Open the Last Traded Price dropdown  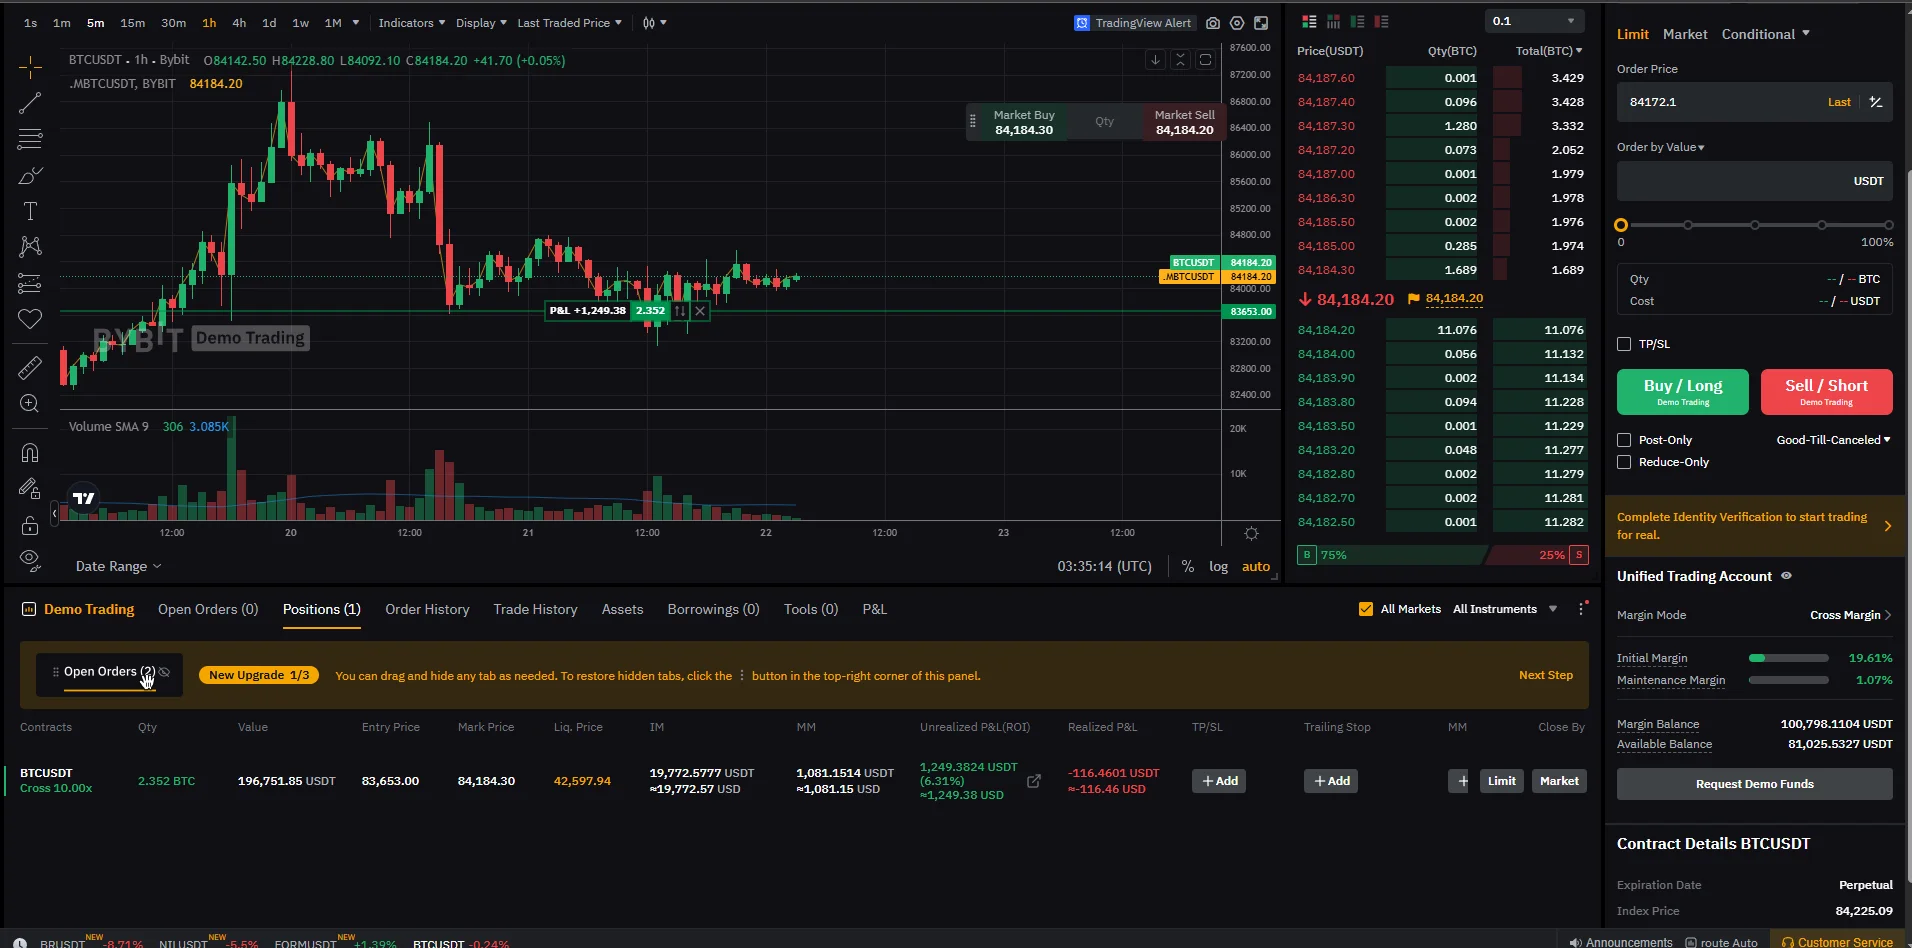(x=569, y=23)
